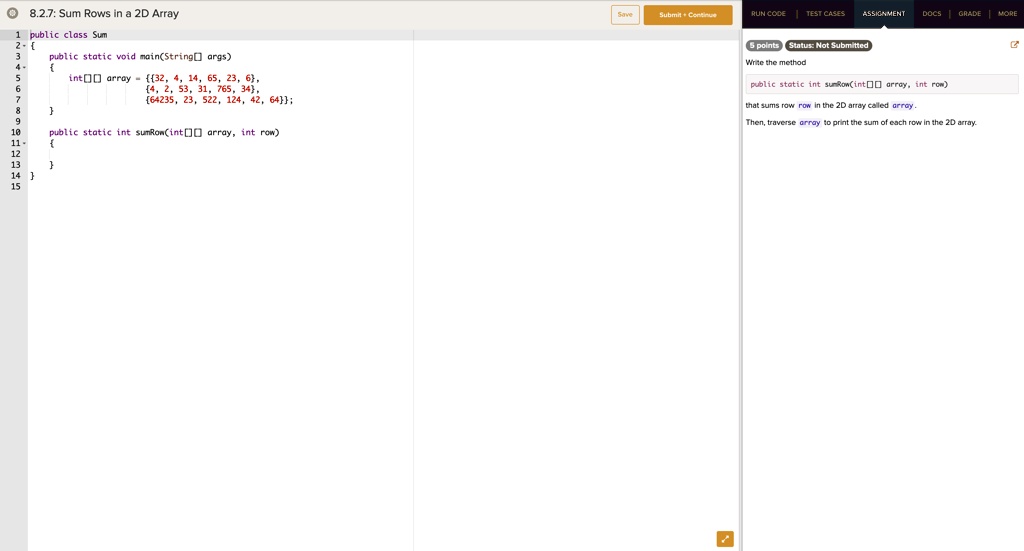Viewport: 1024px width, 551px height.
Task: Click line number 15 in the gutter
Action: point(15,186)
